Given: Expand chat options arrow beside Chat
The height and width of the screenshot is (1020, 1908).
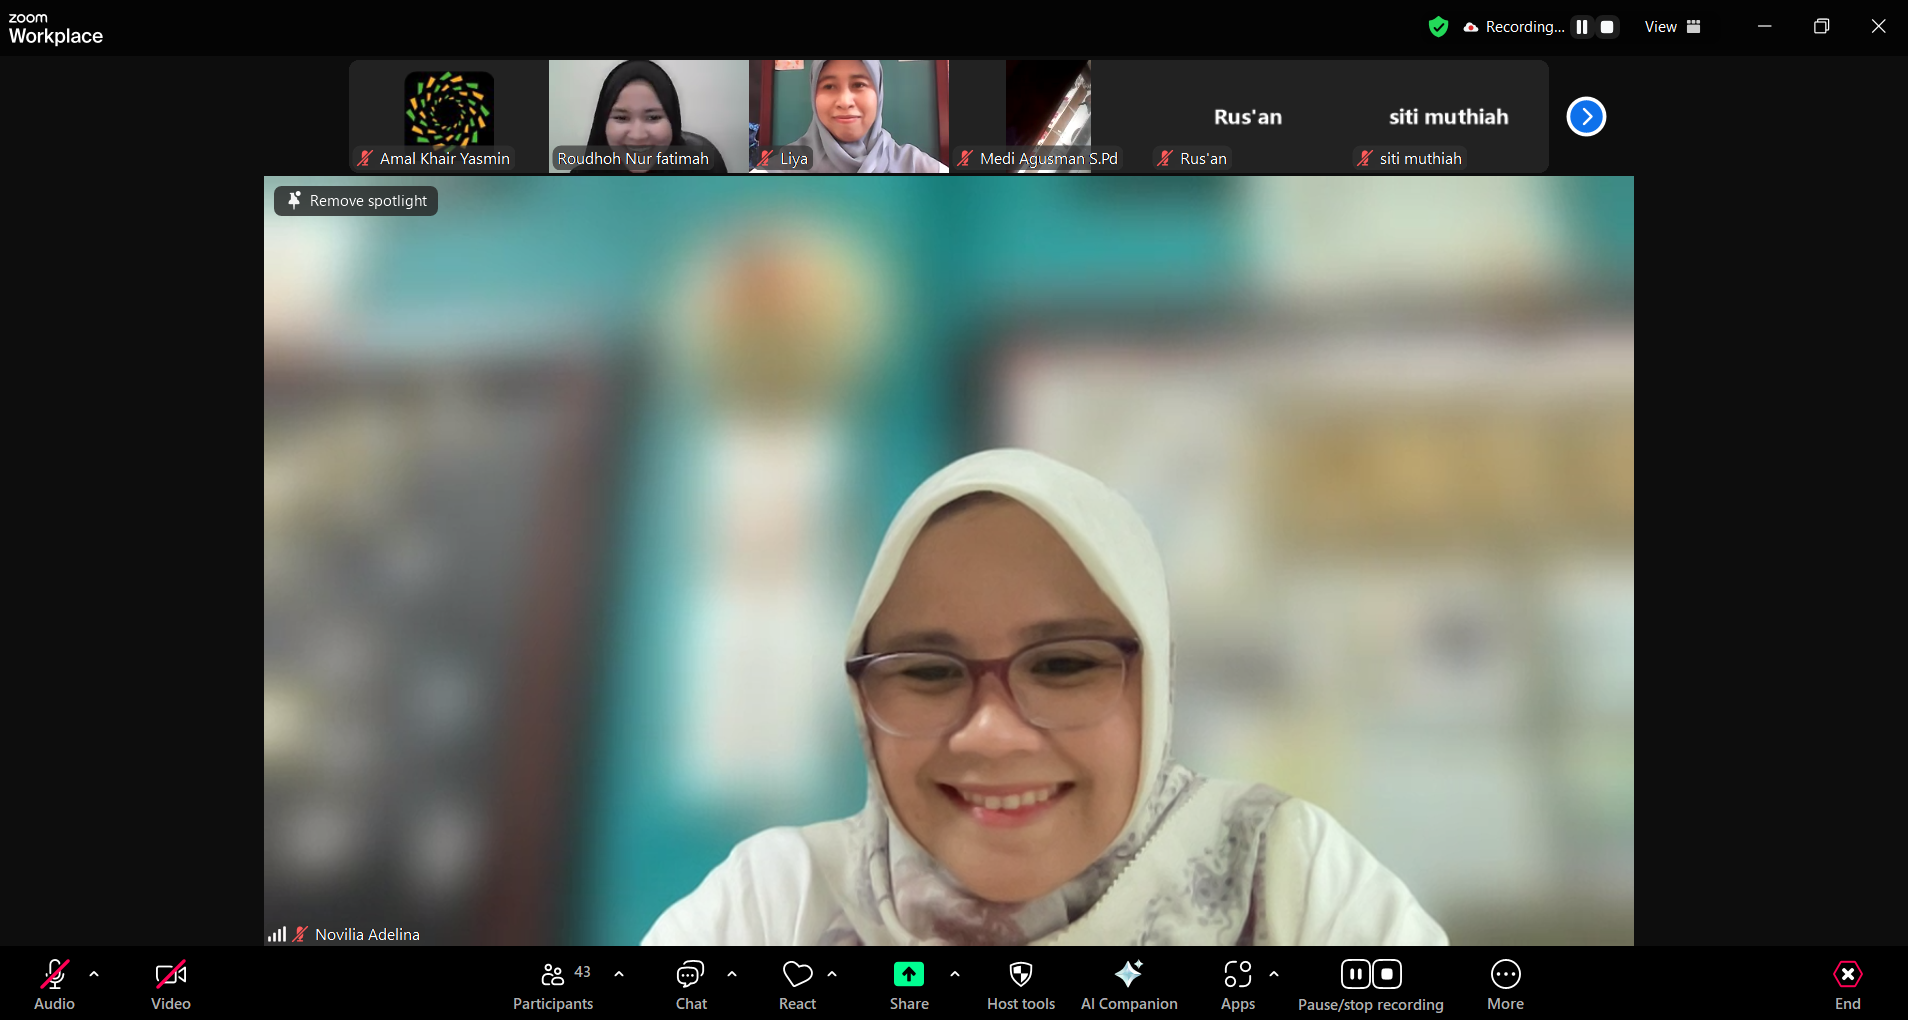Looking at the screenshot, I should click(x=732, y=973).
